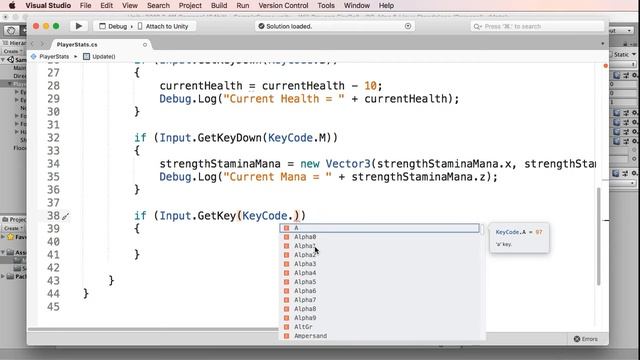
Task: Click the currentHealth assignment on line 28
Action: pyautogui.click(x=271, y=86)
